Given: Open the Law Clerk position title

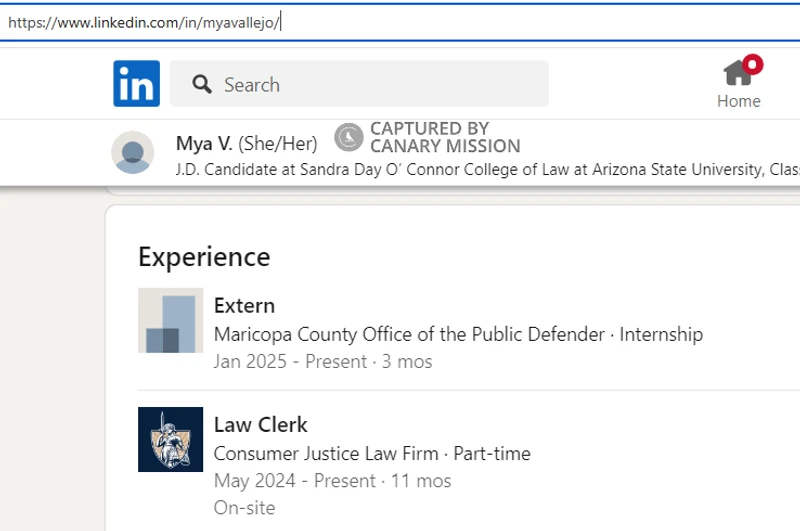Looking at the screenshot, I should [261, 424].
